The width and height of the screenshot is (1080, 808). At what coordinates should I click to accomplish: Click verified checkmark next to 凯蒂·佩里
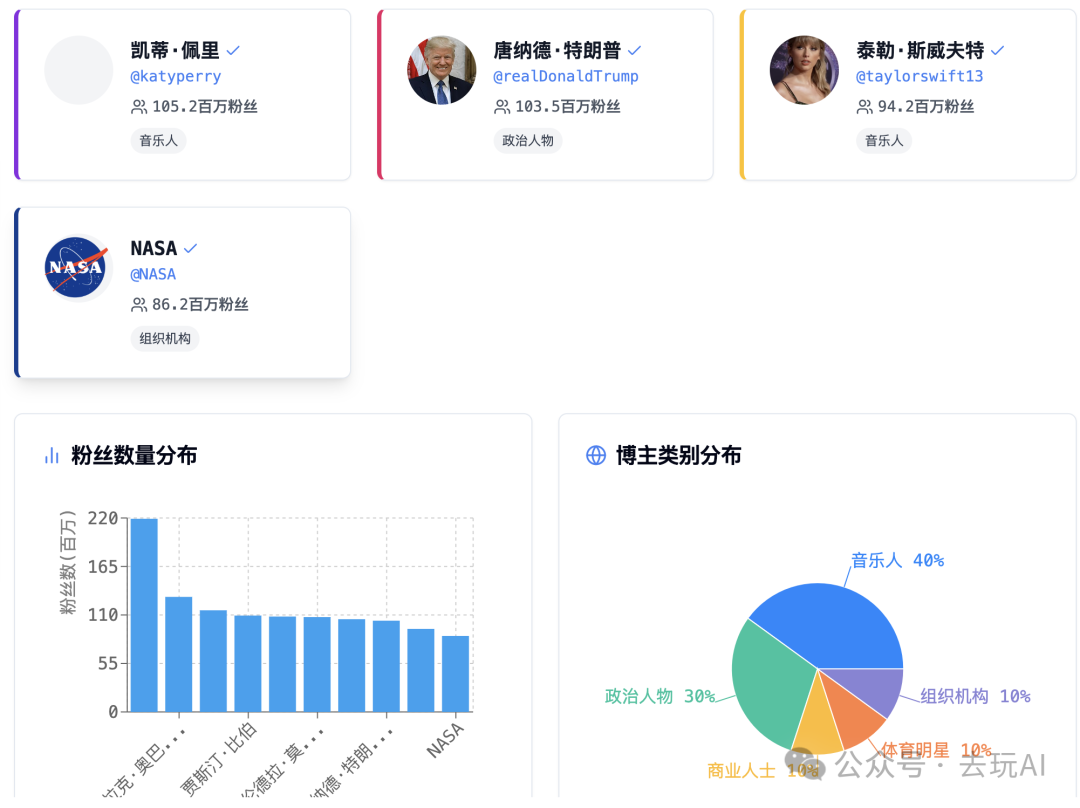(233, 50)
